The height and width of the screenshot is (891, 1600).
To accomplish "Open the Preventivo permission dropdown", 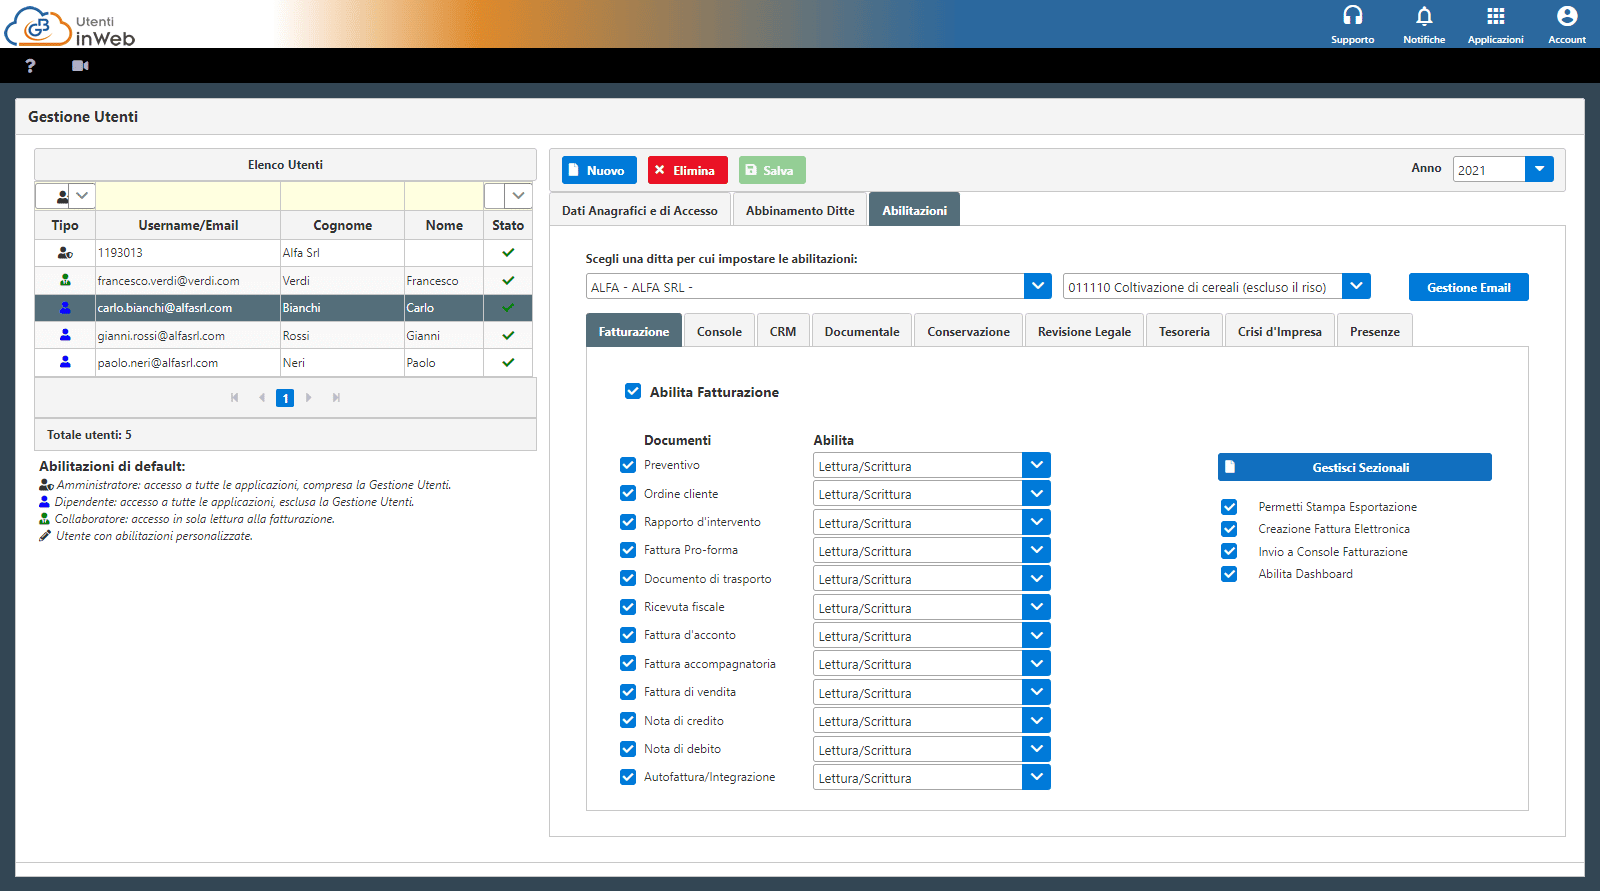I will point(1036,465).
